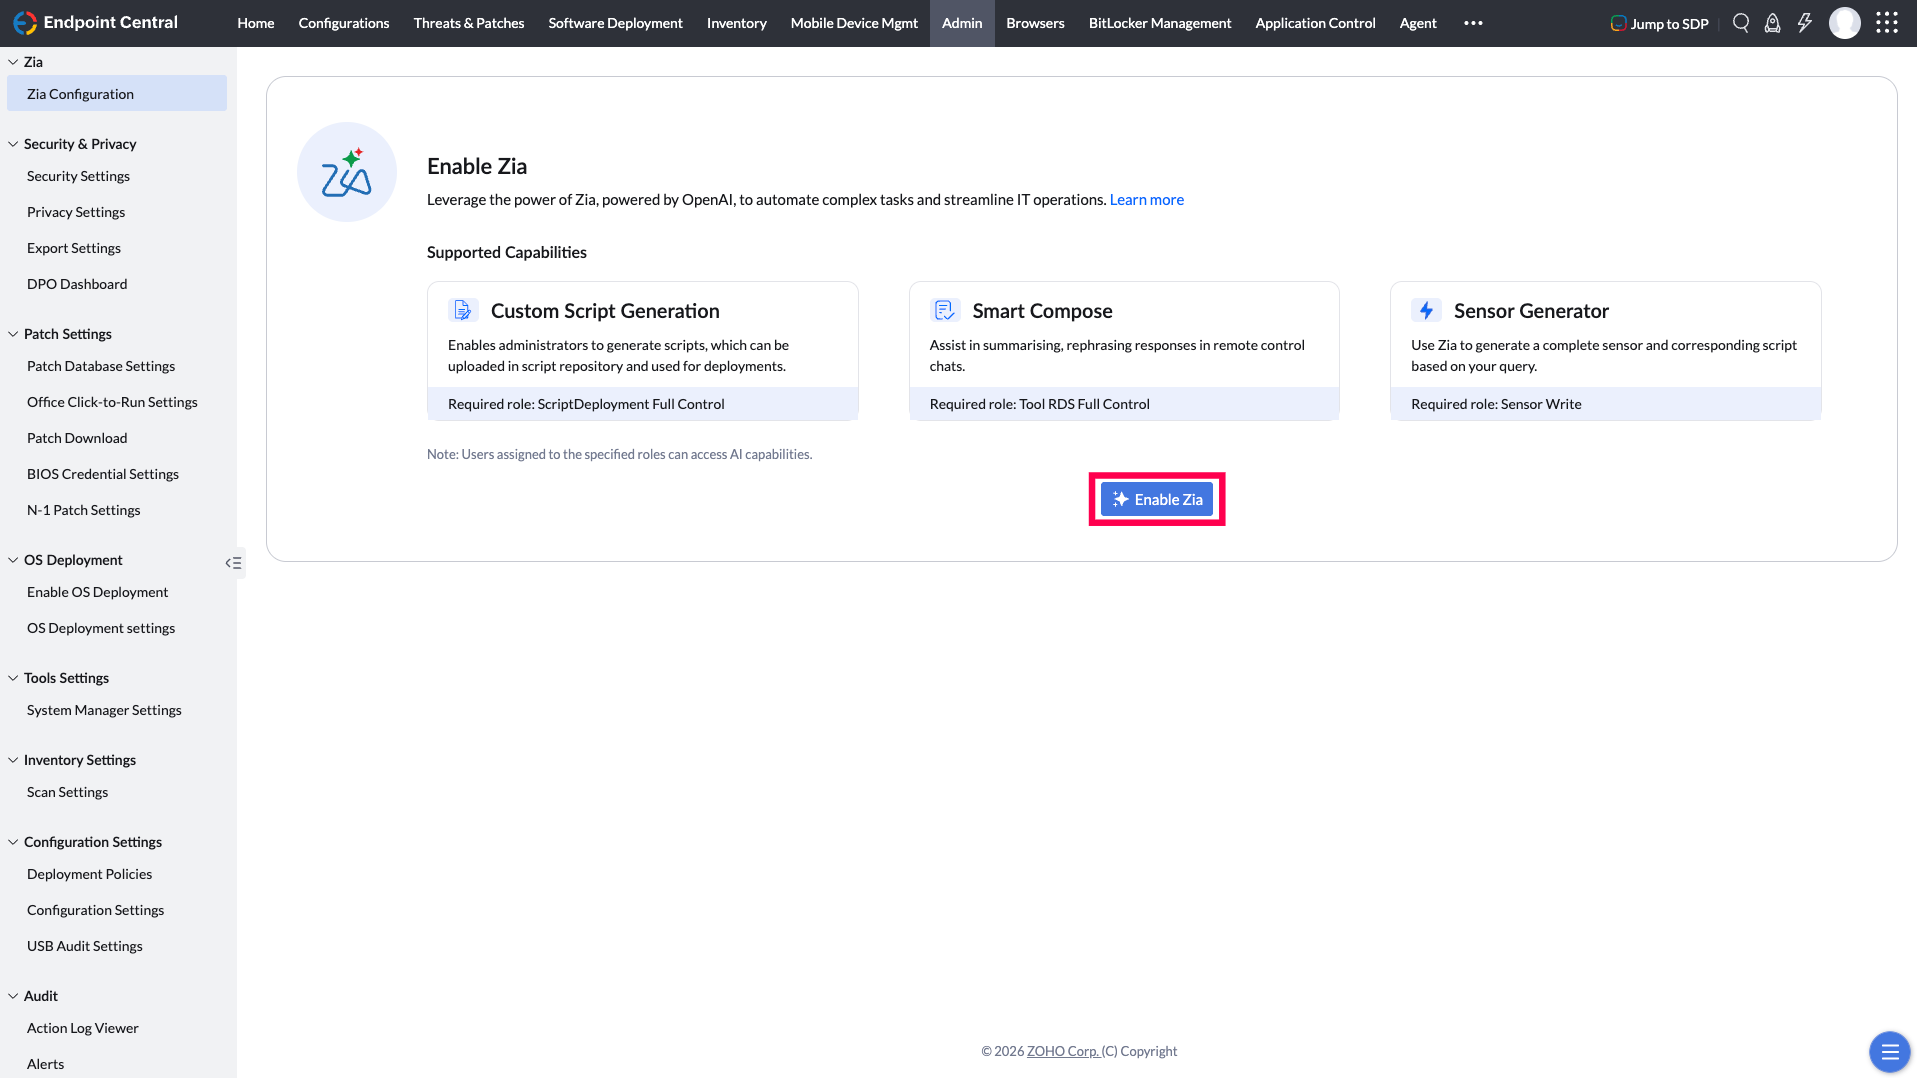Open Office Click-to-Run Settings

[112, 402]
